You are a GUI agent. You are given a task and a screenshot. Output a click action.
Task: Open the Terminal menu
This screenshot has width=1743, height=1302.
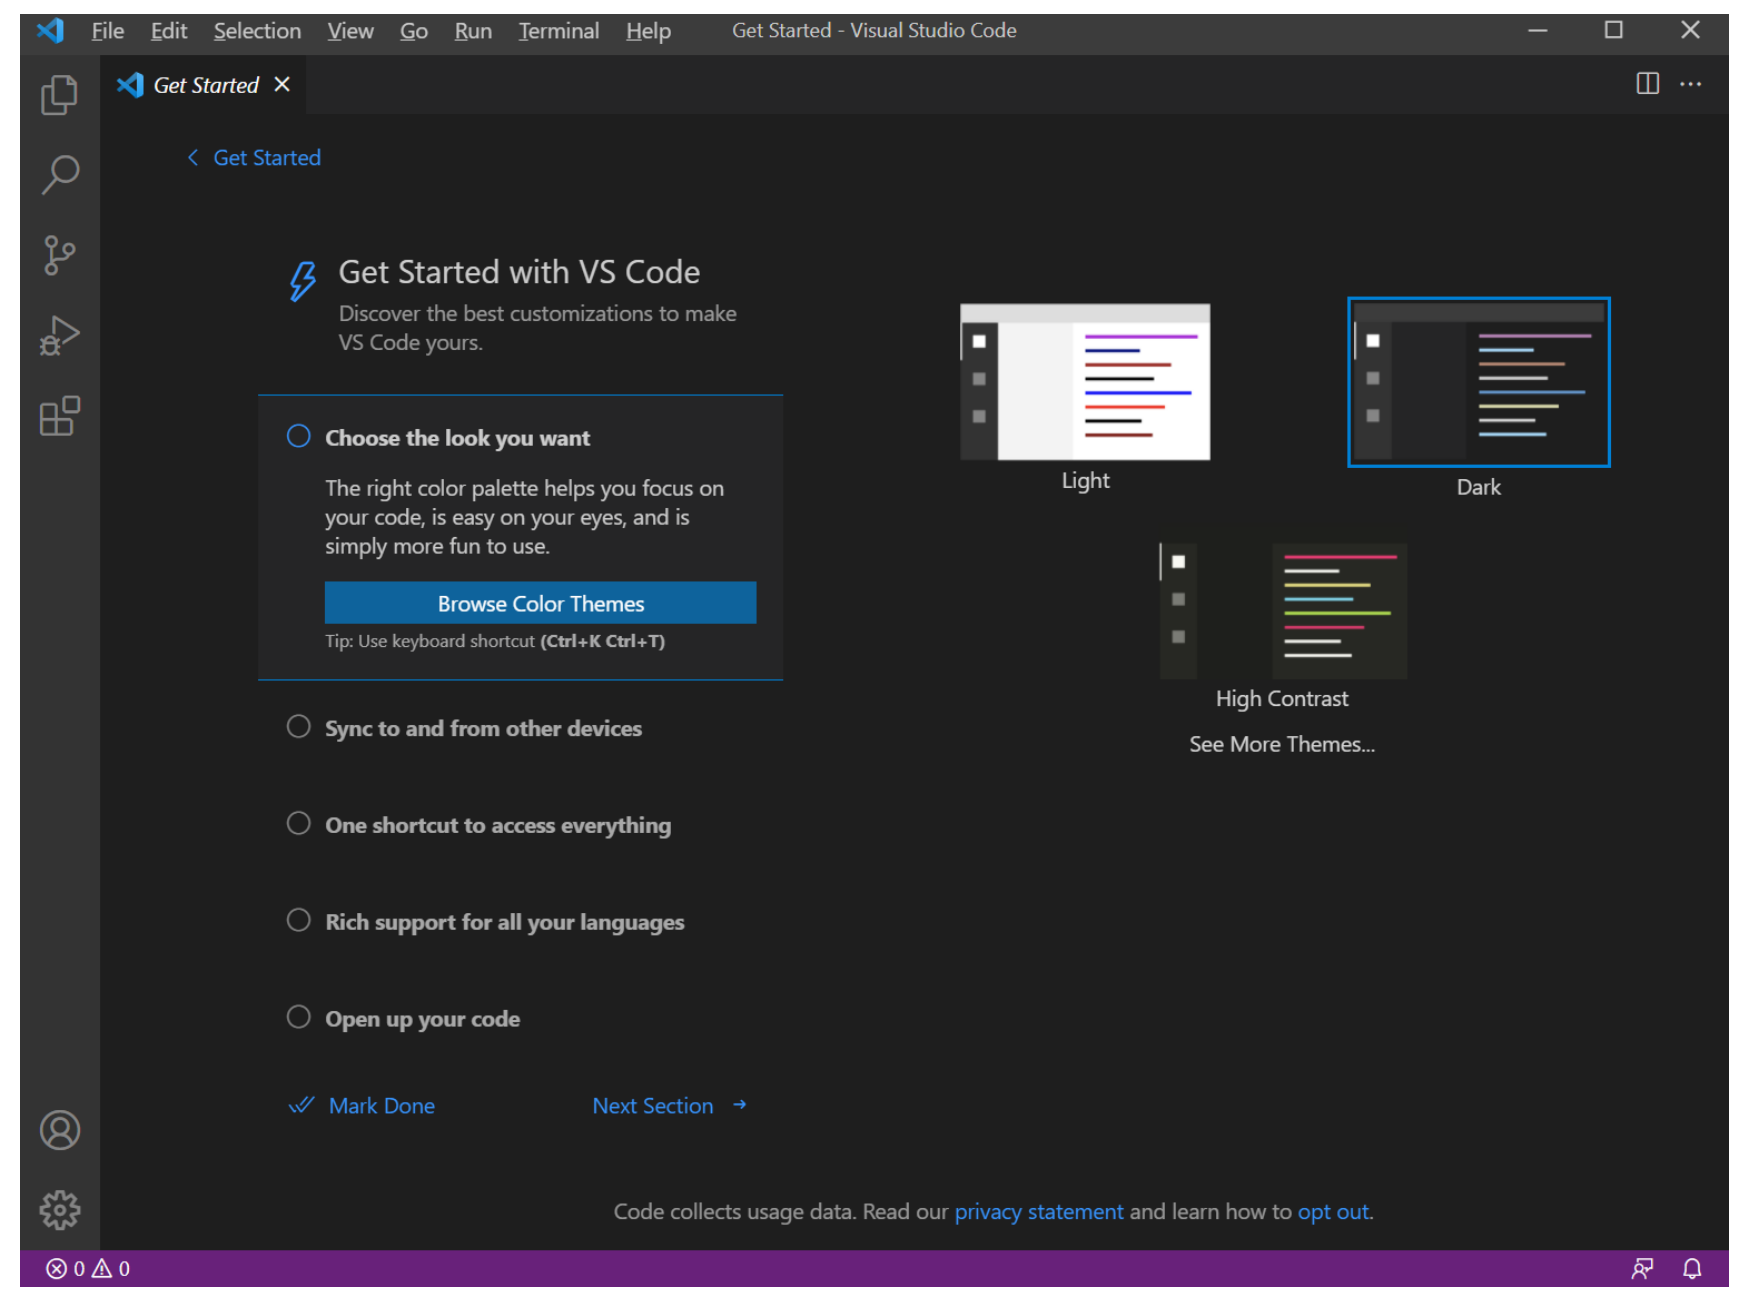[558, 31]
